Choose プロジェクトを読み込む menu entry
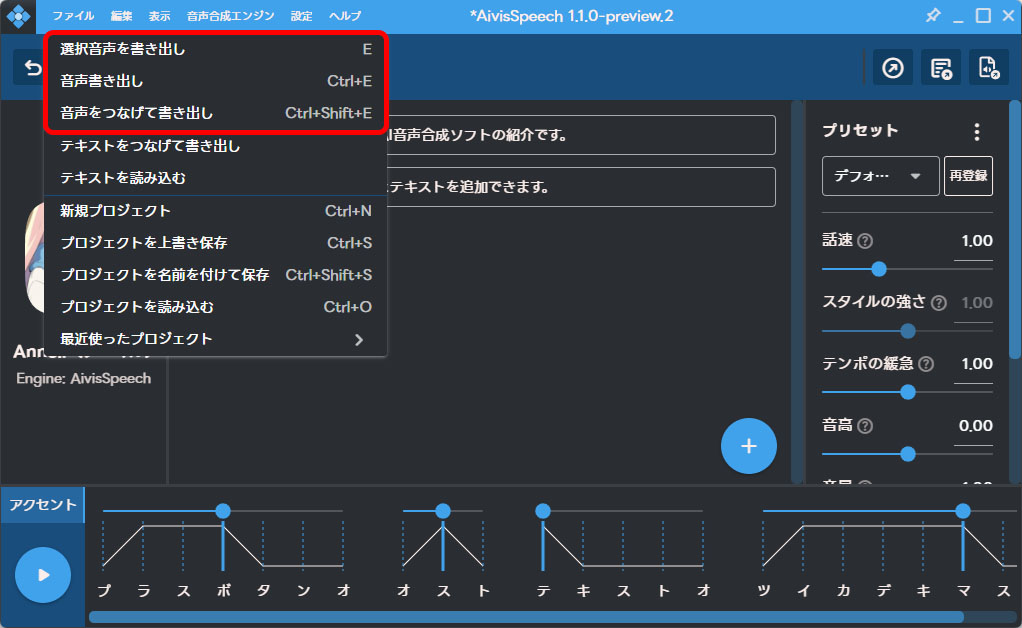1022x628 pixels. 216,307
